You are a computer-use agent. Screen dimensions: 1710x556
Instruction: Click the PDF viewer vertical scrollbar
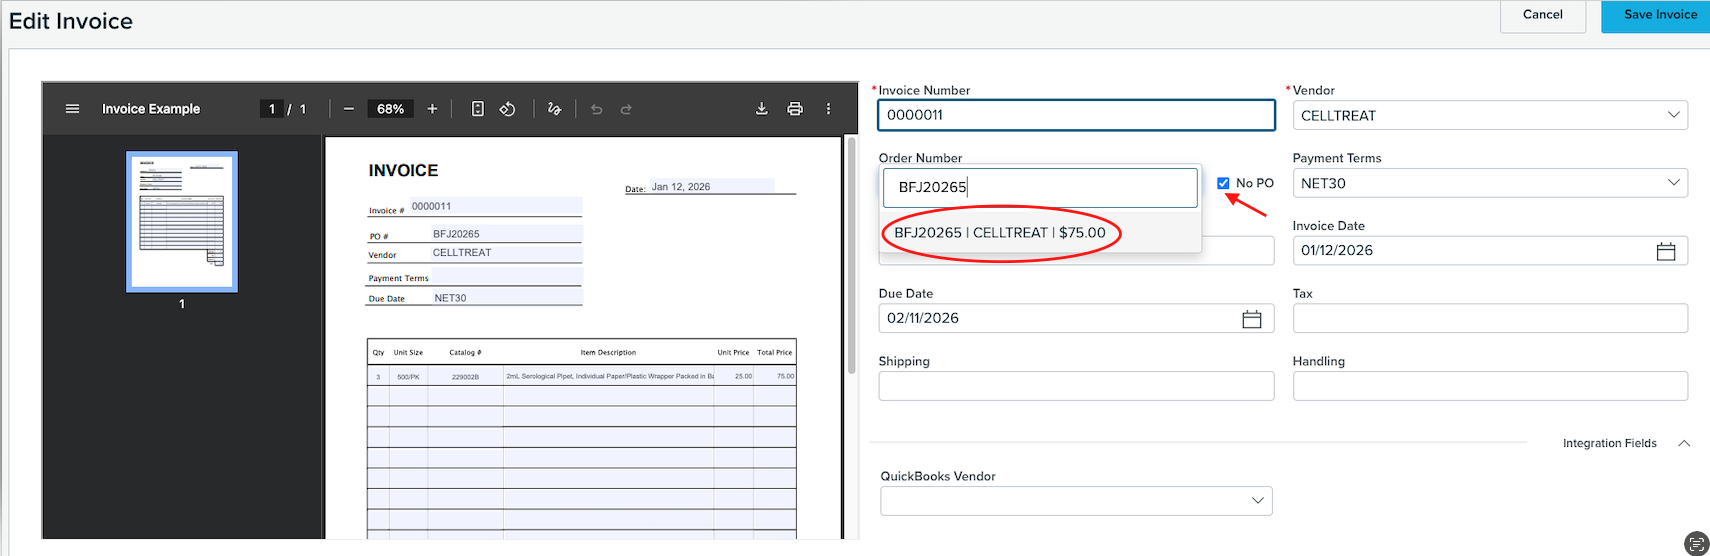point(852,255)
